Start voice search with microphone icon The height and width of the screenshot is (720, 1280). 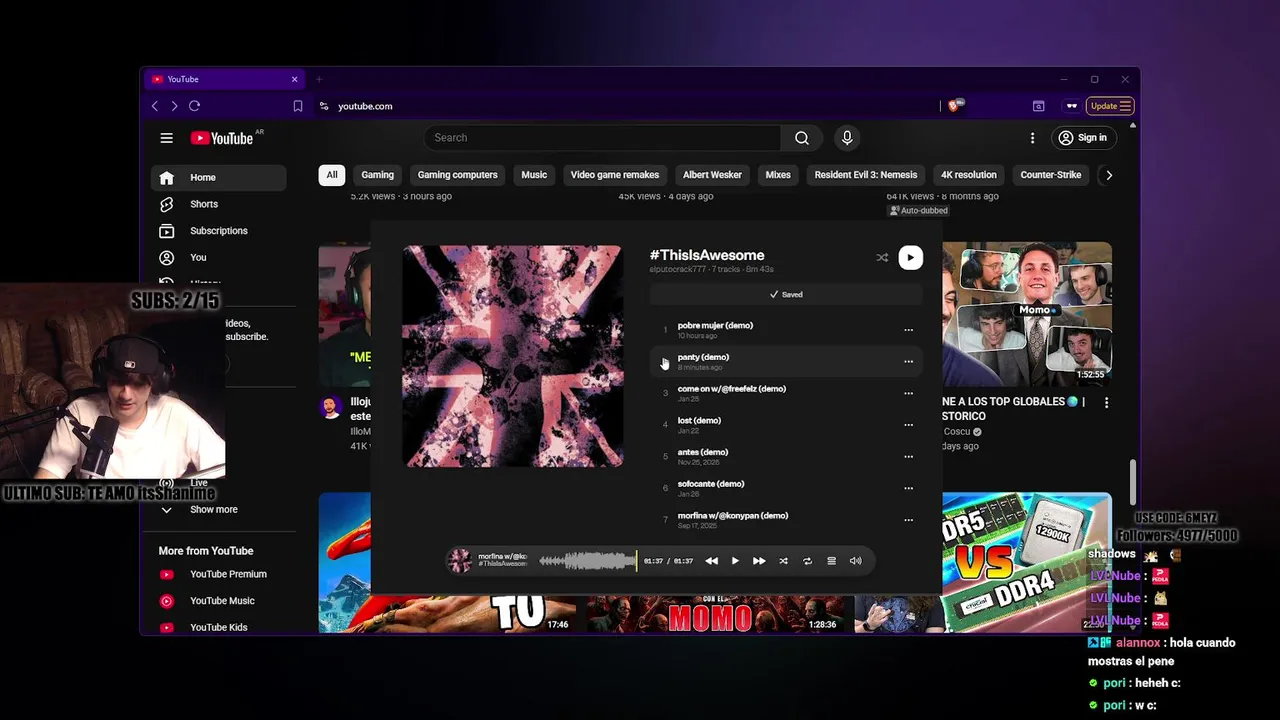click(x=847, y=138)
